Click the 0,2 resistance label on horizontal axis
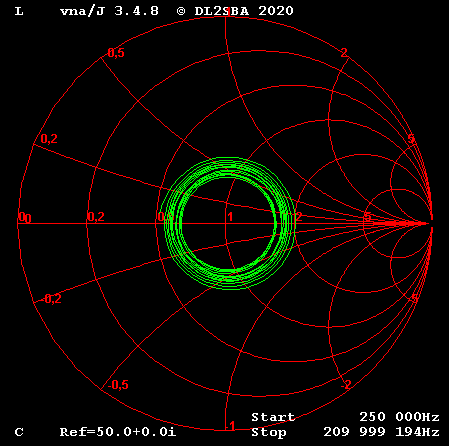This screenshot has width=449, height=446. pyautogui.click(x=96, y=217)
